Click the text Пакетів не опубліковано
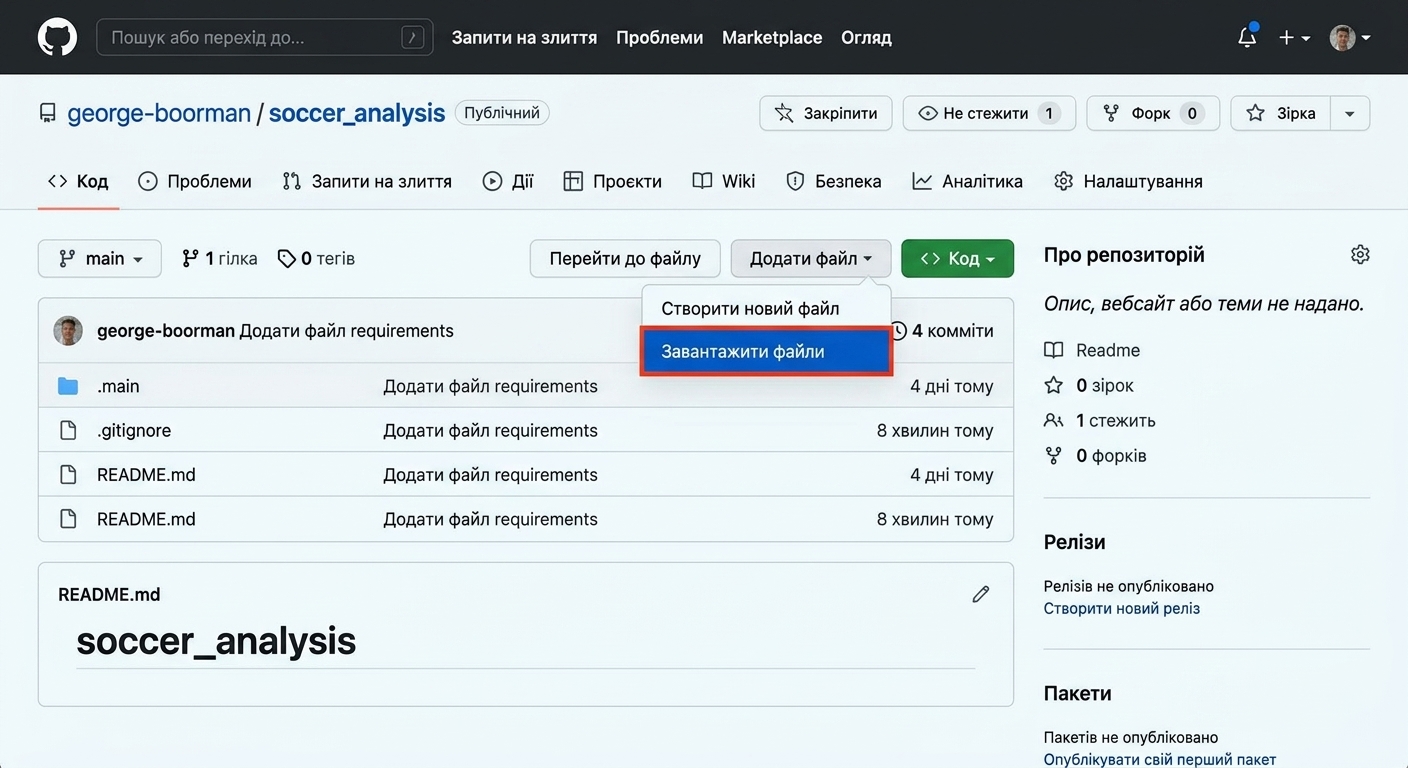The image size is (1408, 768). click(1131, 737)
